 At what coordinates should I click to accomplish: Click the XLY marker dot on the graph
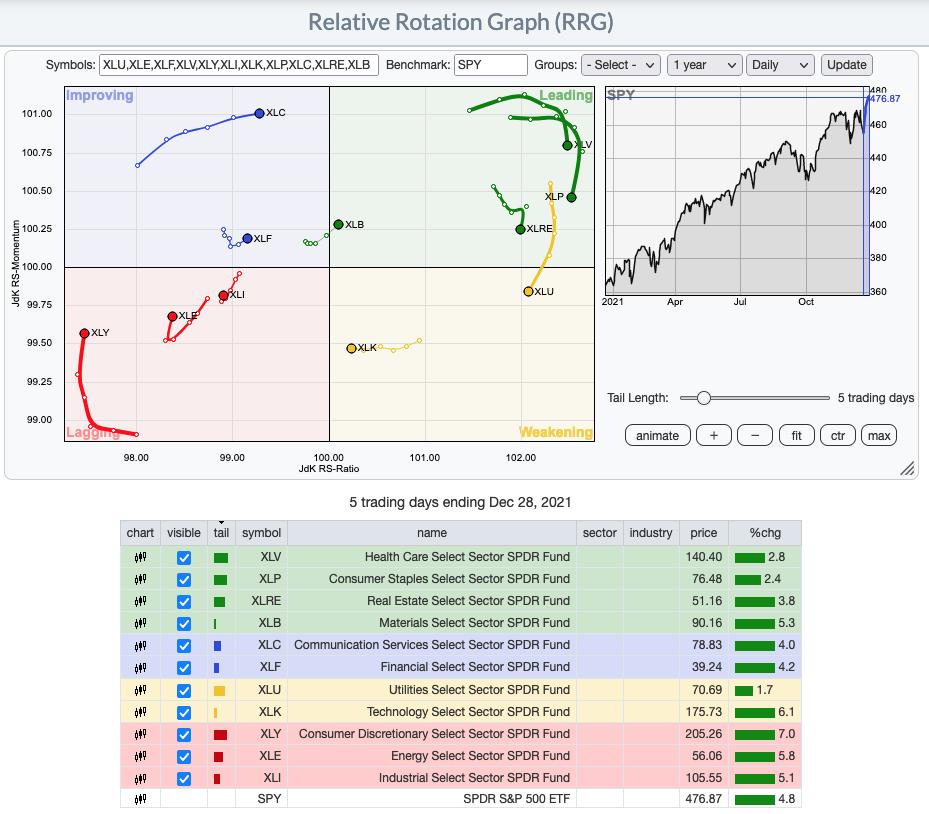click(x=84, y=334)
